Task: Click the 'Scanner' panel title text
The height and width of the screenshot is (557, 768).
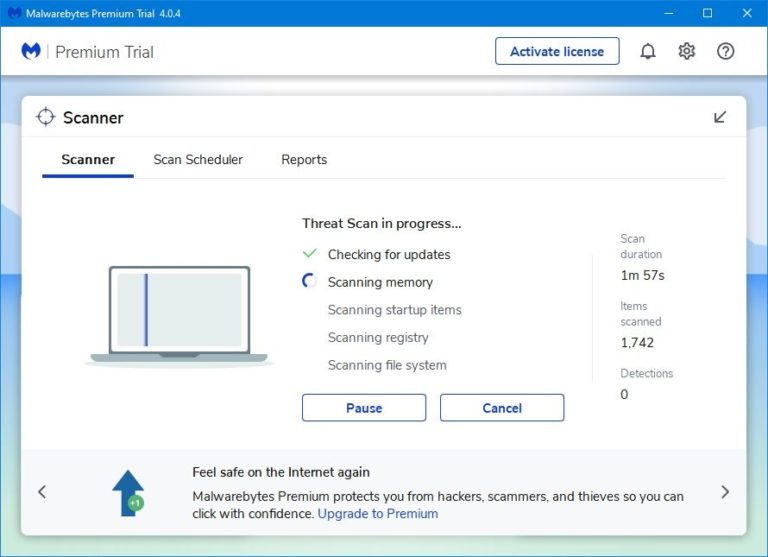Action: pos(93,118)
